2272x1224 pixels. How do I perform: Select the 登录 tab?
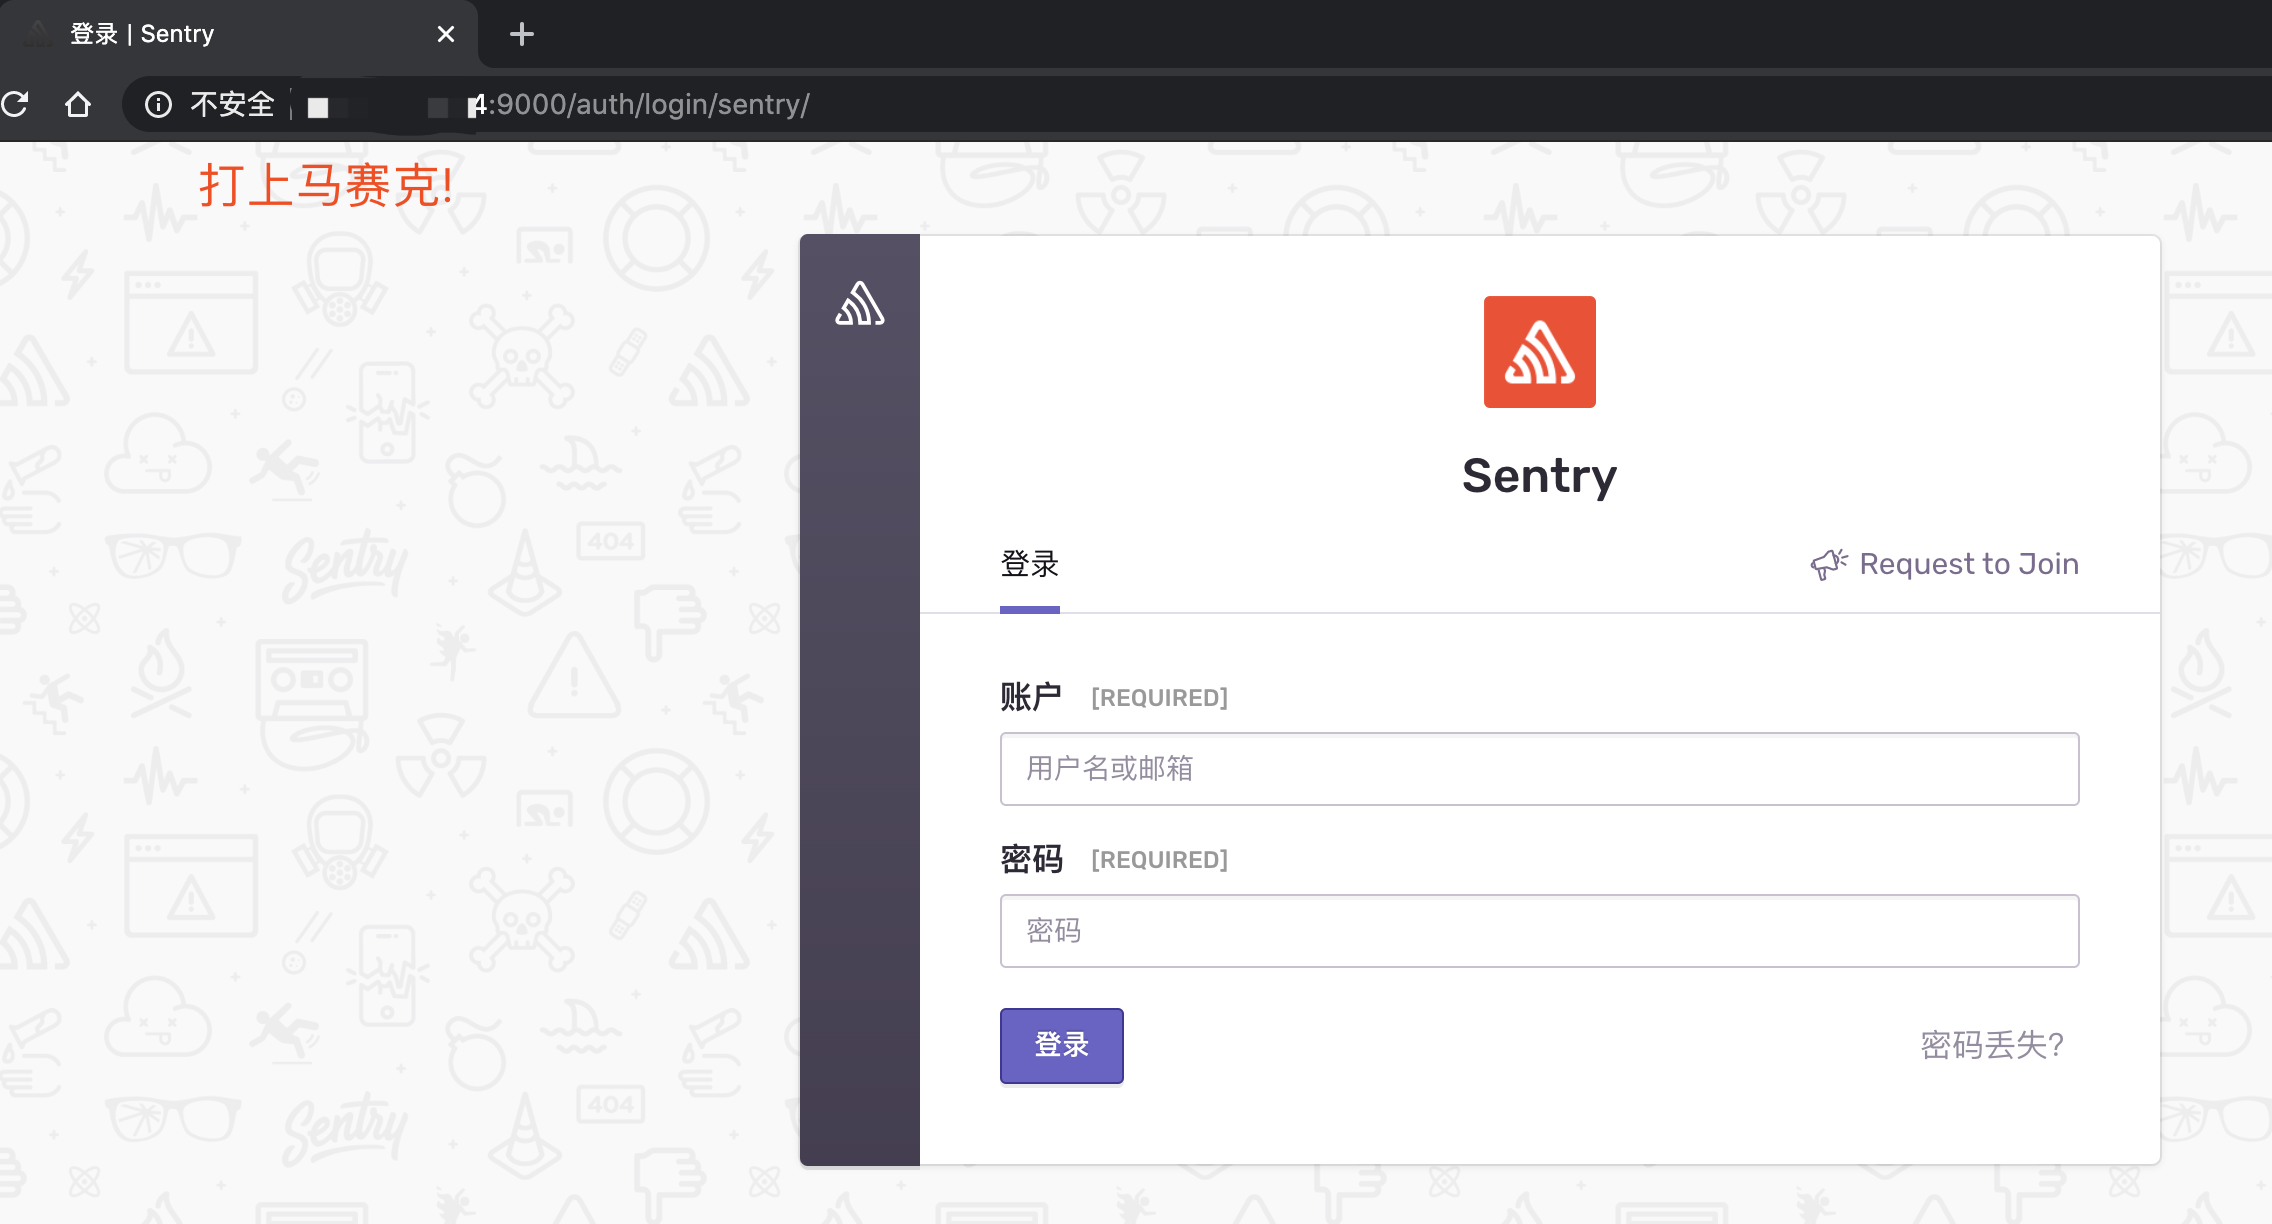pyautogui.click(x=1030, y=564)
